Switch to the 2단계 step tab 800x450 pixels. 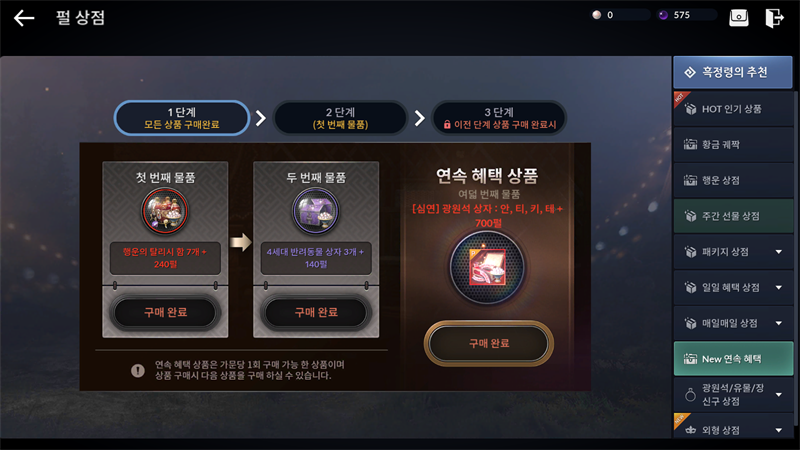tap(340, 118)
